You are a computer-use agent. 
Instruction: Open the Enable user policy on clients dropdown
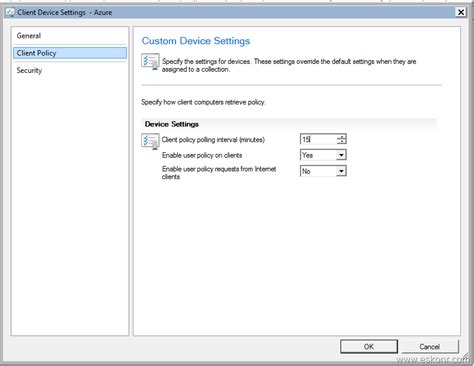pyautogui.click(x=323, y=155)
